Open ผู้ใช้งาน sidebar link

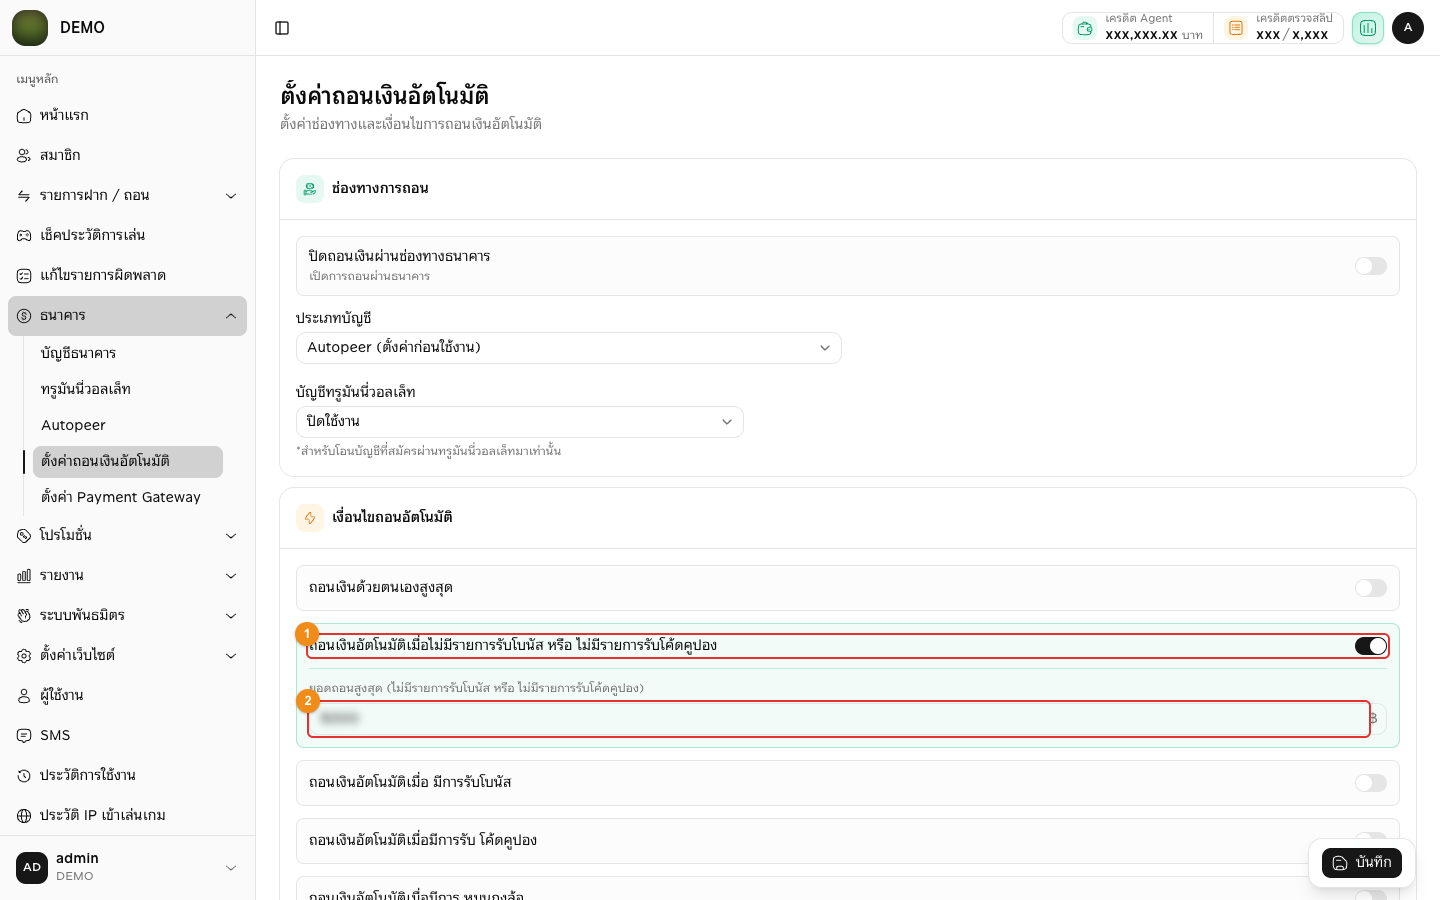tap(127, 696)
